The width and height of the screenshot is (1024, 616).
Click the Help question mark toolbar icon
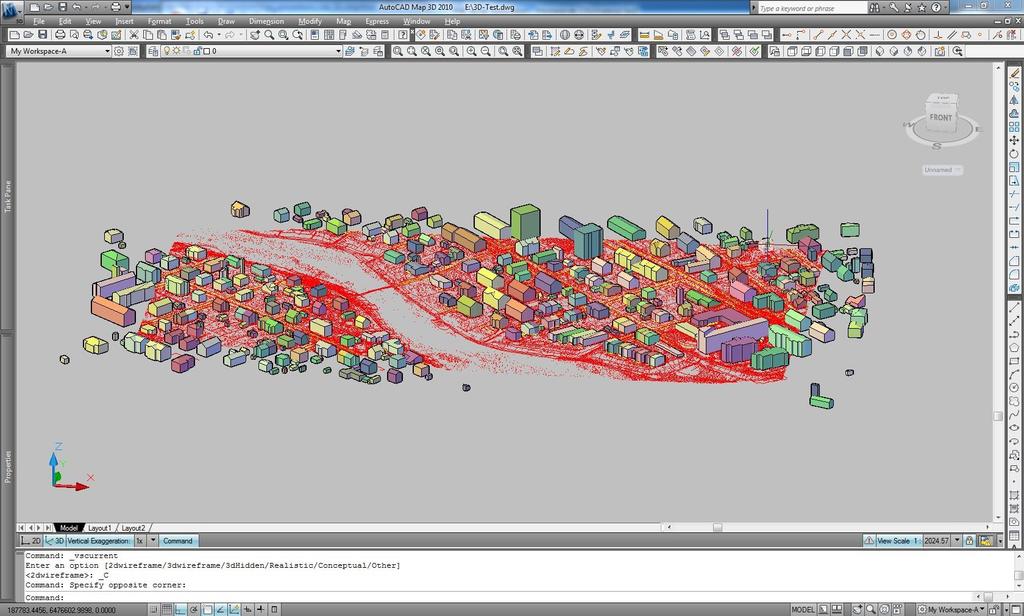[402, 35]
